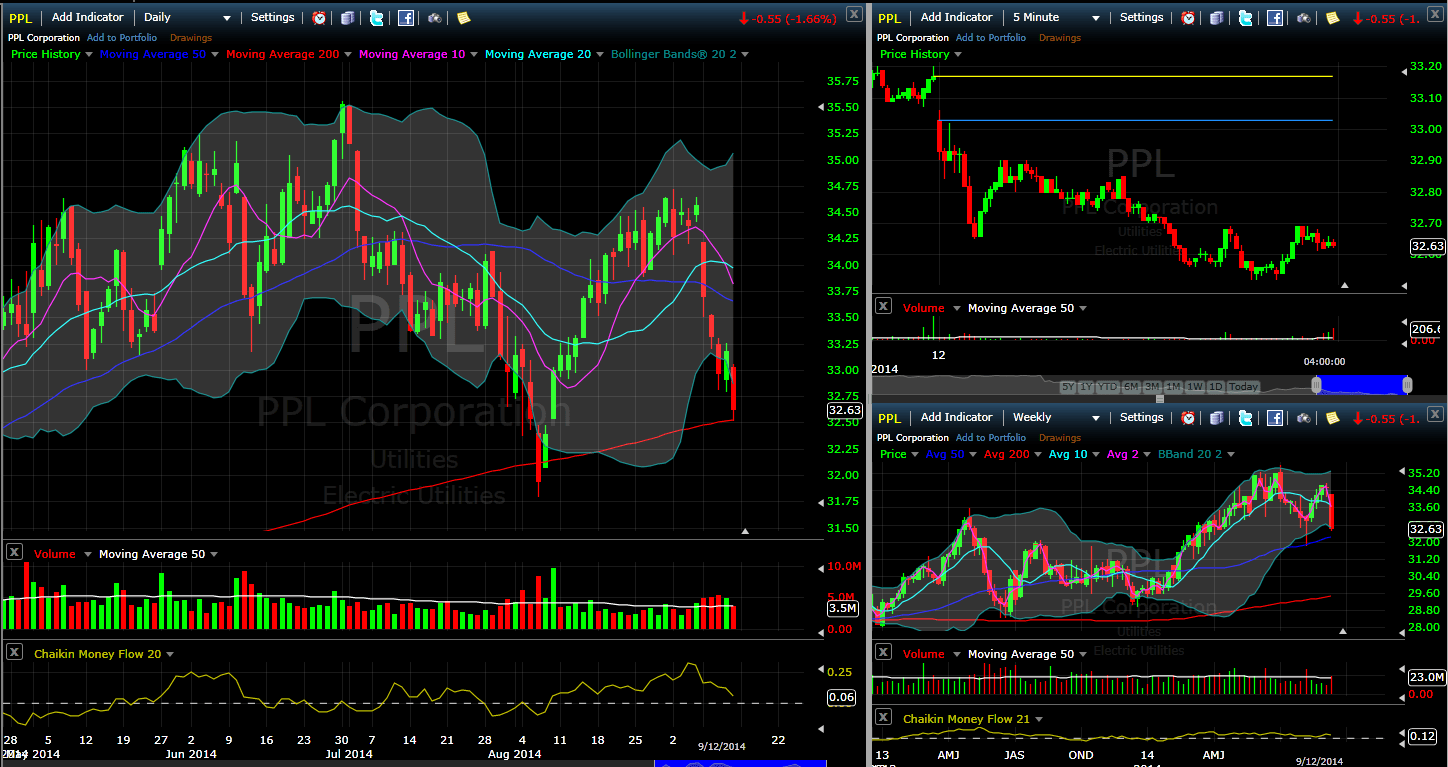Click left handle of blue range slider
The width and height of the screenshot is (1448, 767).
point(1317,385)
